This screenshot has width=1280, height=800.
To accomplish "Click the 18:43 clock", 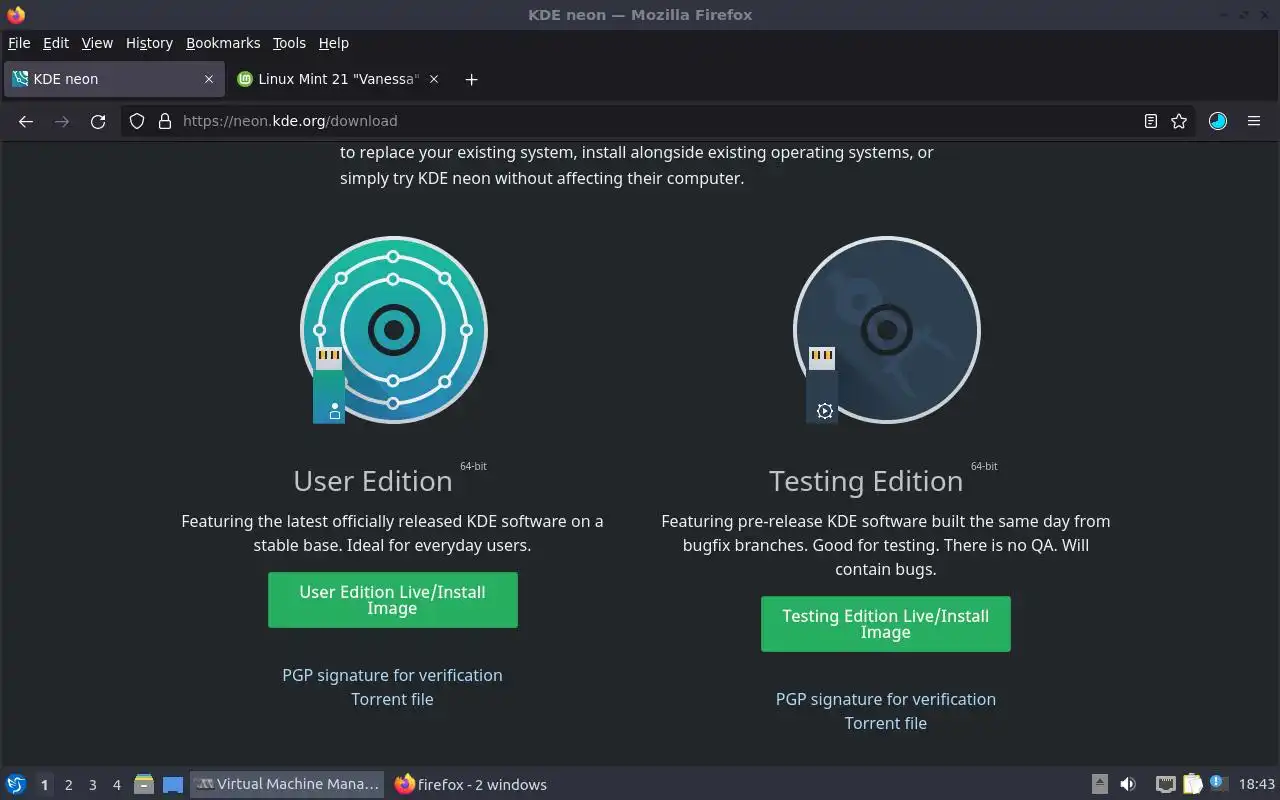I will click(x=1256, y=784).
